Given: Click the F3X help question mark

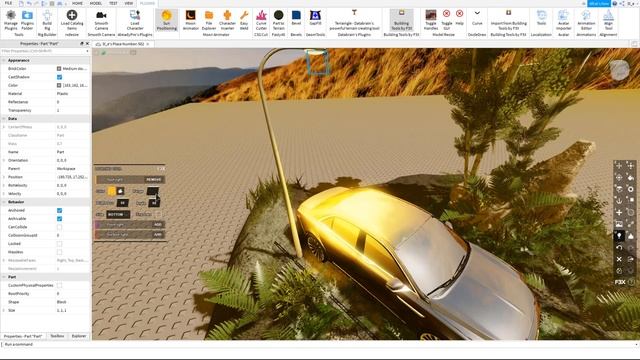Looking at the screenshot, I should pyautogui.click(x=631, y=282).
